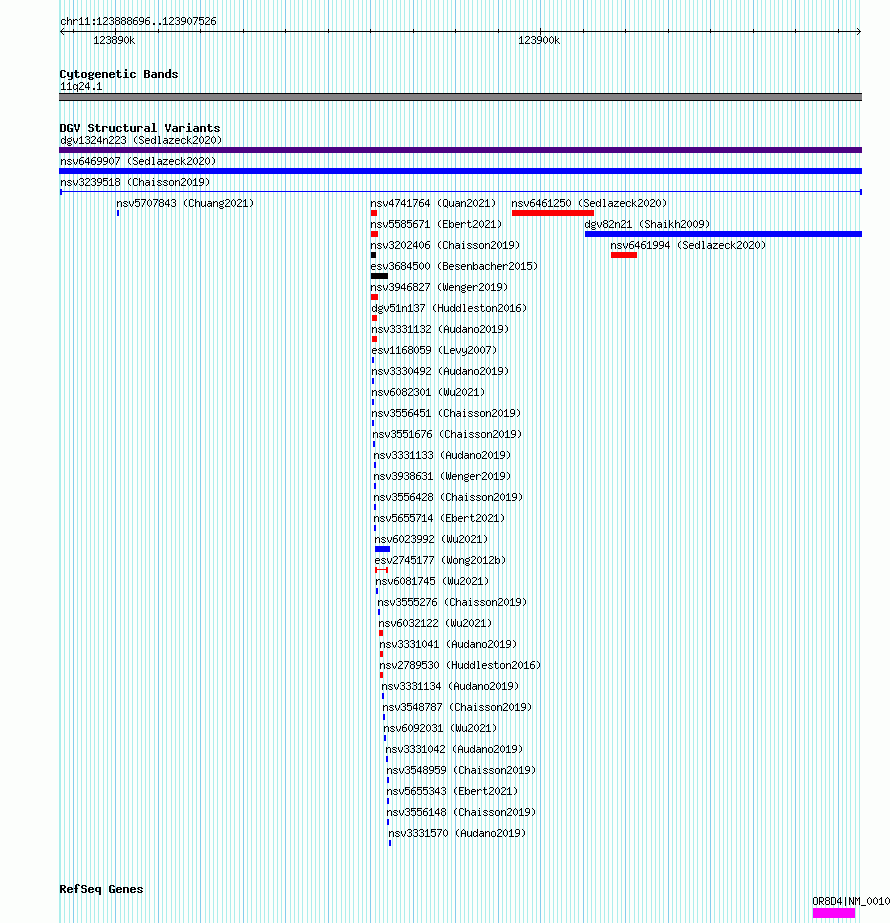This screenshot has width=890, height=923.
Task: Open nsv3551676 (Chaisson2019) variant
Action: [448, 434]
